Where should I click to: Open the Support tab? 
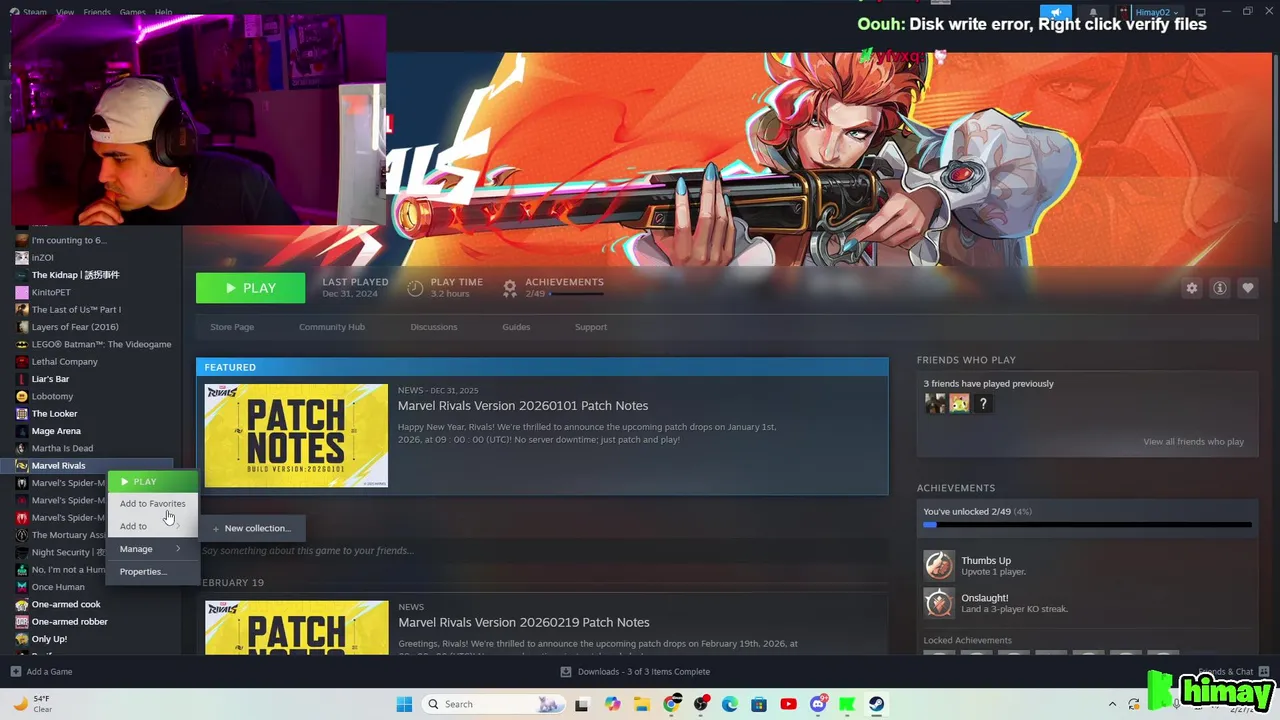591,327
